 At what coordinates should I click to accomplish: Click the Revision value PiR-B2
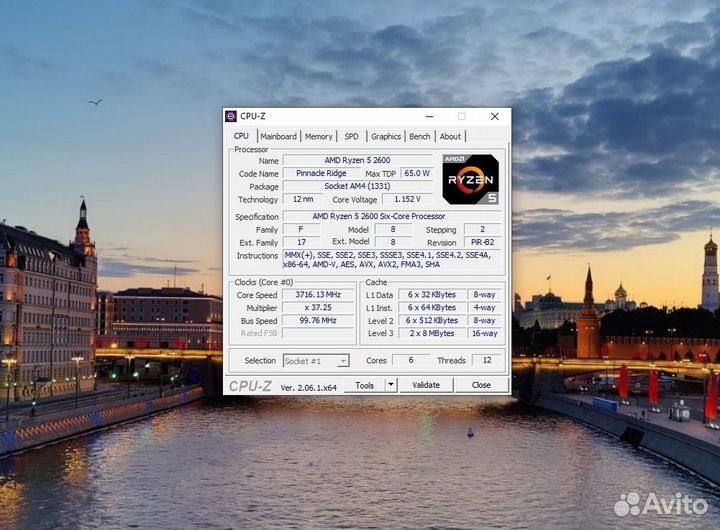pyautogui.click(x=482, y=242)
